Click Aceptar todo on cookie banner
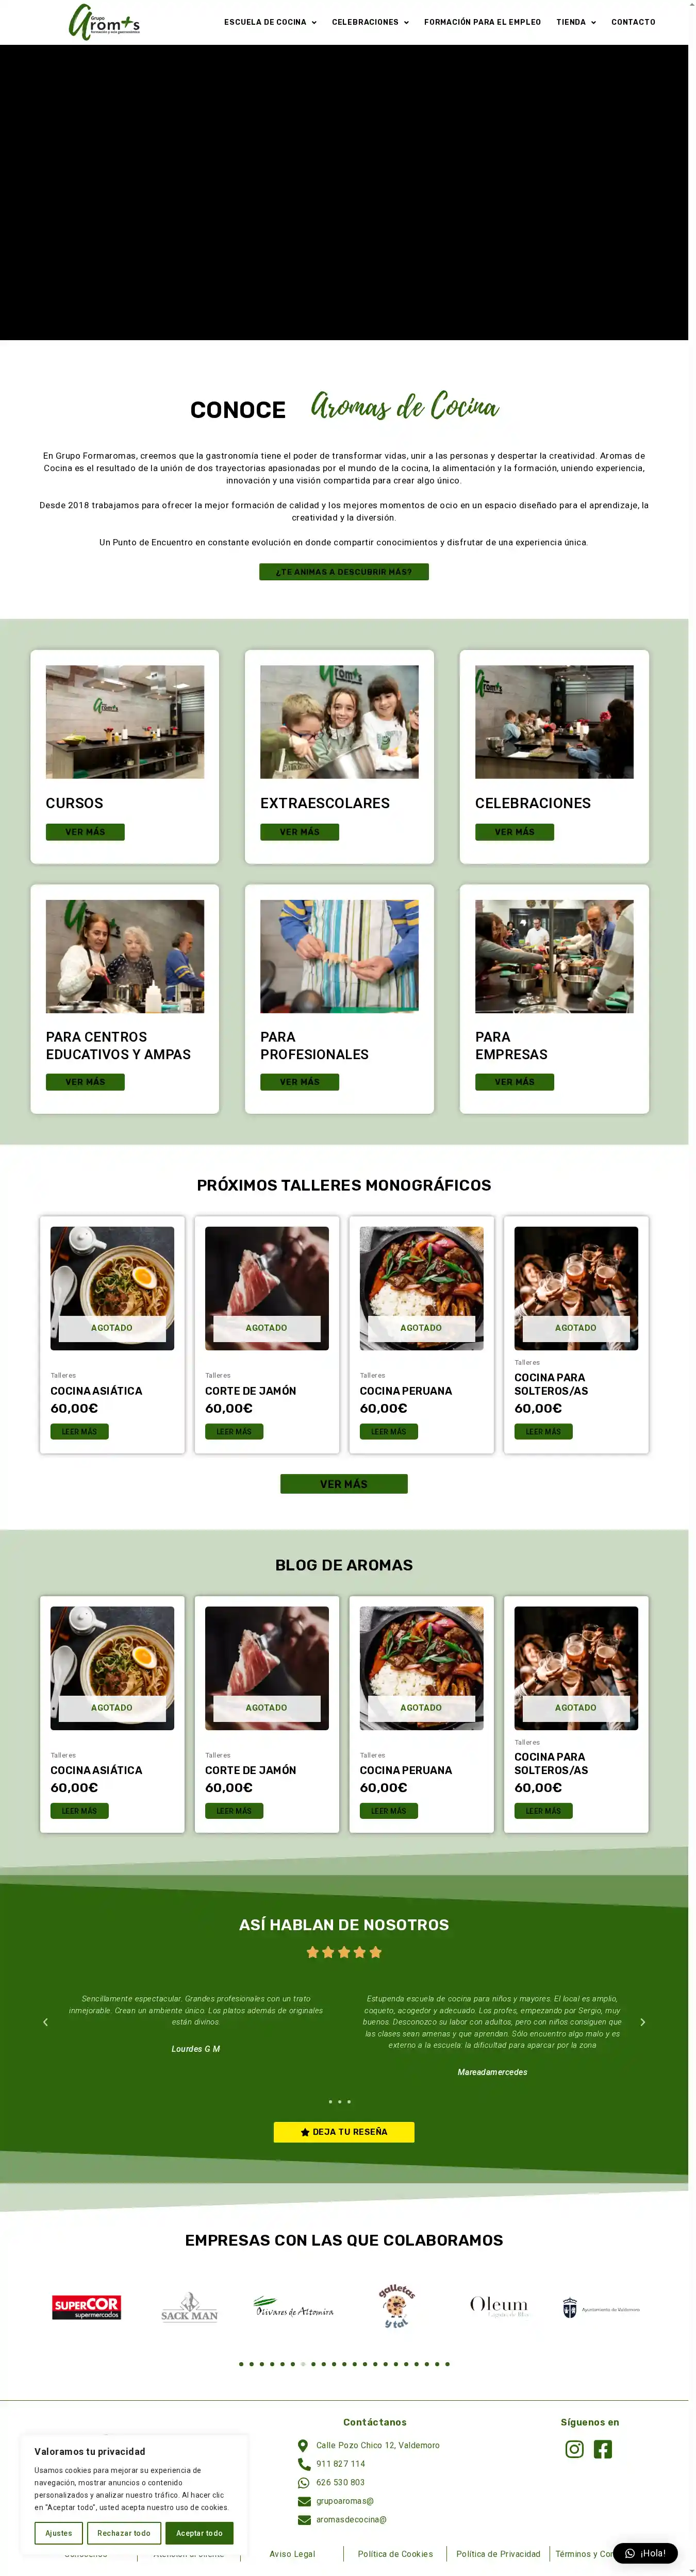 tap(199, 2533)
